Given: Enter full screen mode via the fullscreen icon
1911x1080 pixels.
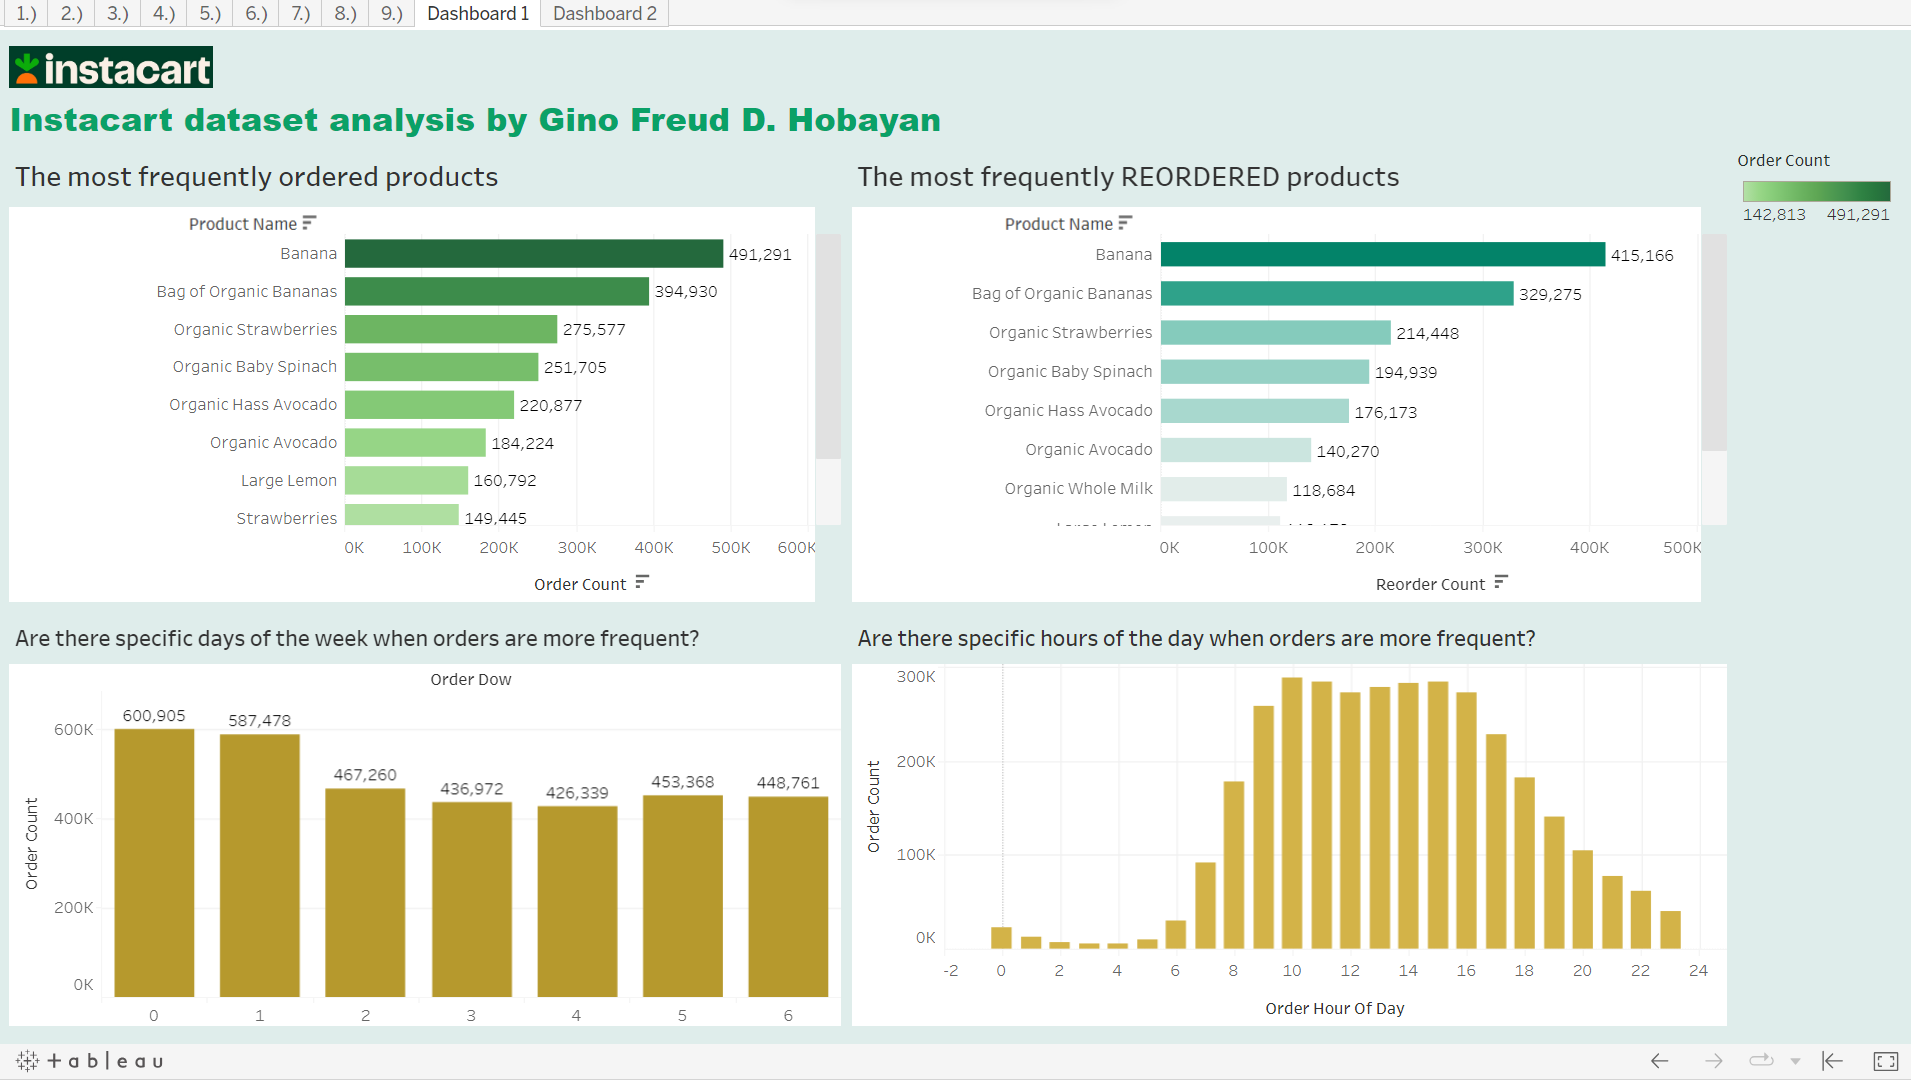Looking at the screenshot, I should (x=1886, y=1061).
